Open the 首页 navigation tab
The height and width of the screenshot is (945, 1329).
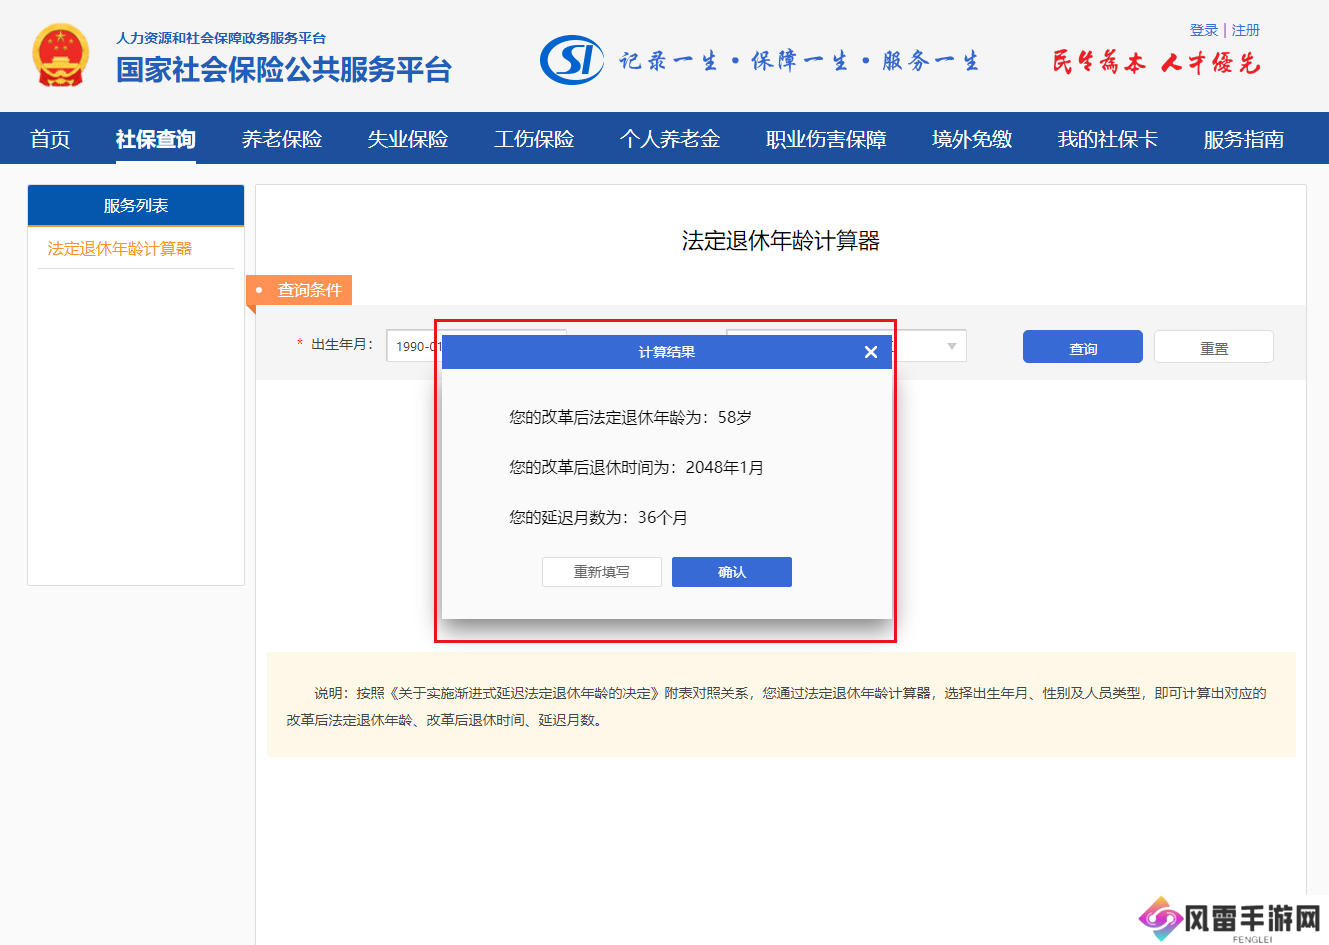(50, 139)
